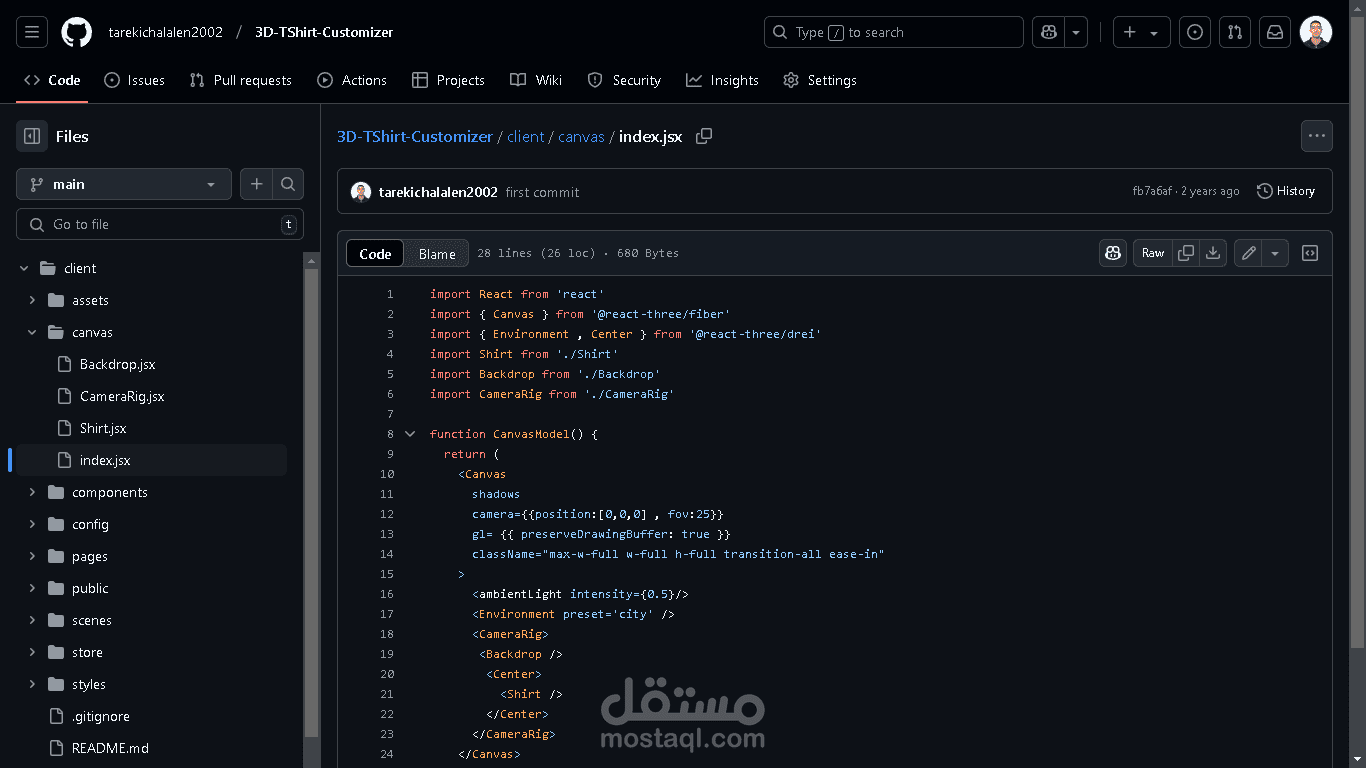
Task: Open the user profile avatar menu
Action: [1316, 32]
